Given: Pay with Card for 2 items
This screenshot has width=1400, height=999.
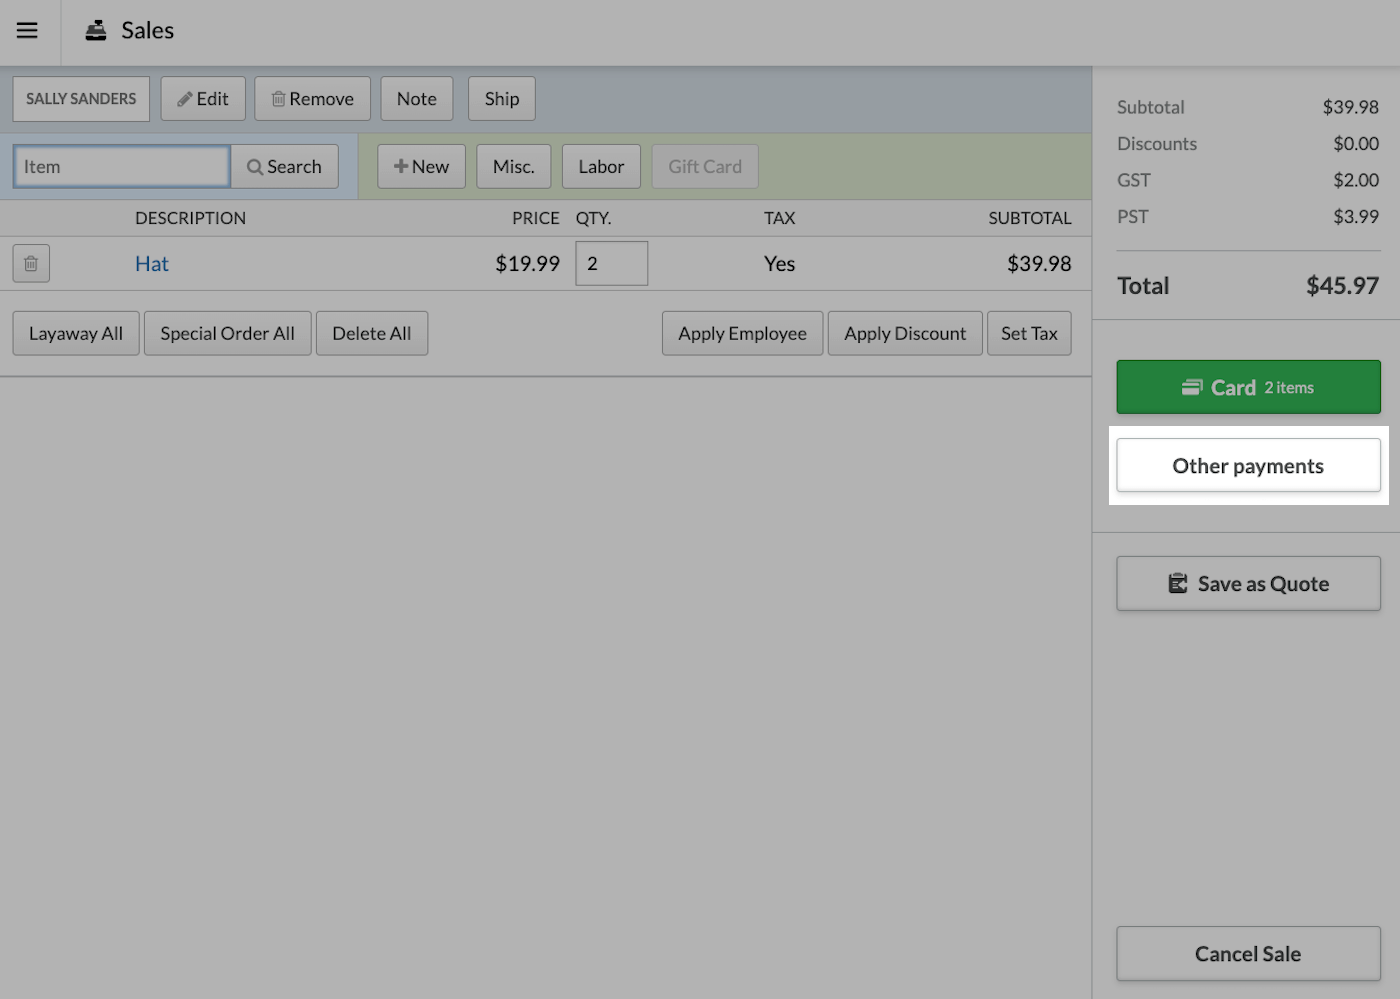Looking at the screenshot, I should (x=1248, y=387).
